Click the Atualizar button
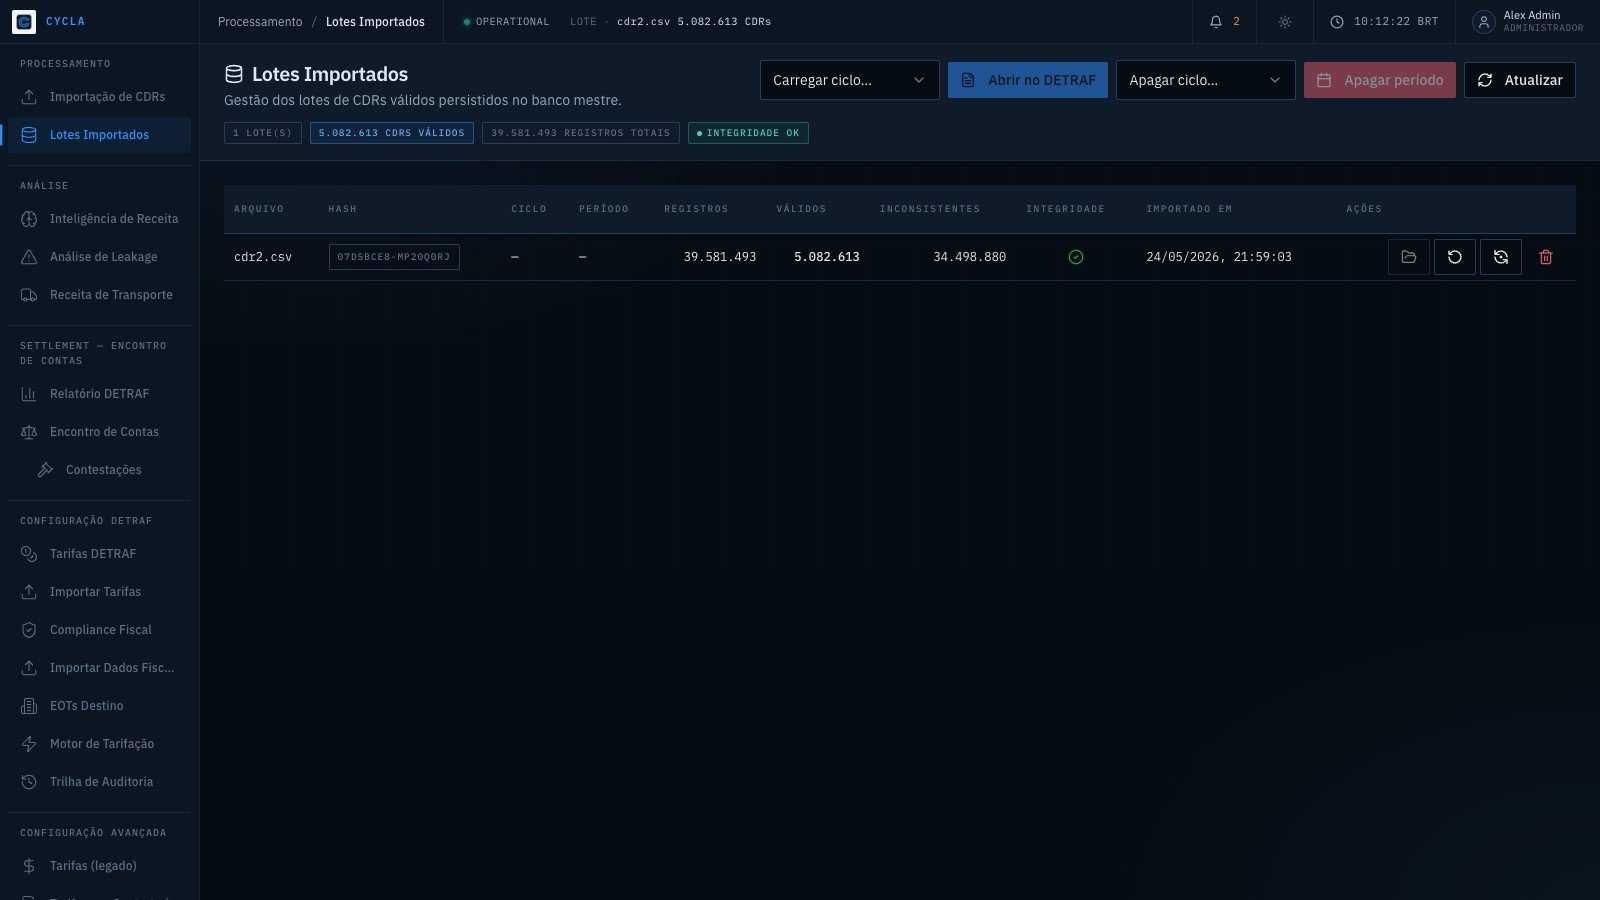Viewport: 1600px width, 900px height. click(1520, 80)
